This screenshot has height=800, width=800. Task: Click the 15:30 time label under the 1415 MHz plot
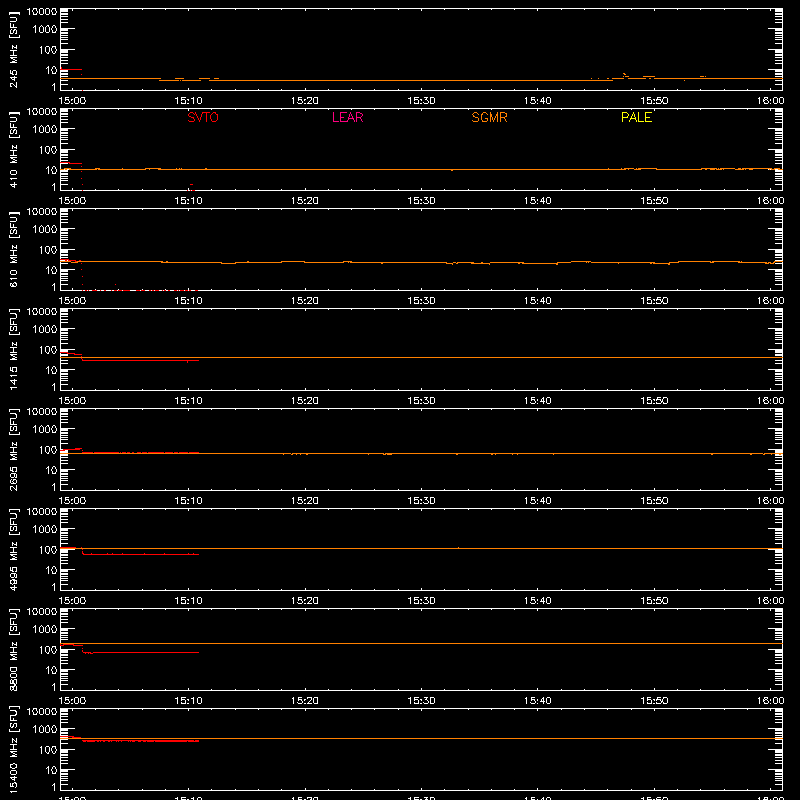coord(421,401)
